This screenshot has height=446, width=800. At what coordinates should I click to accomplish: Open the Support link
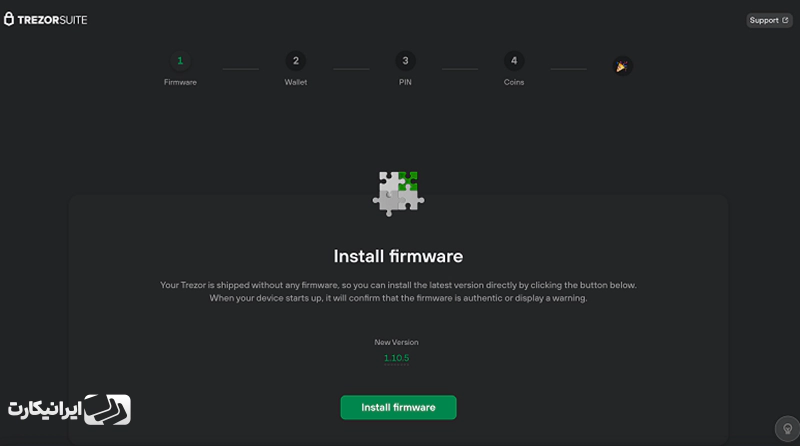coord(769,20)
